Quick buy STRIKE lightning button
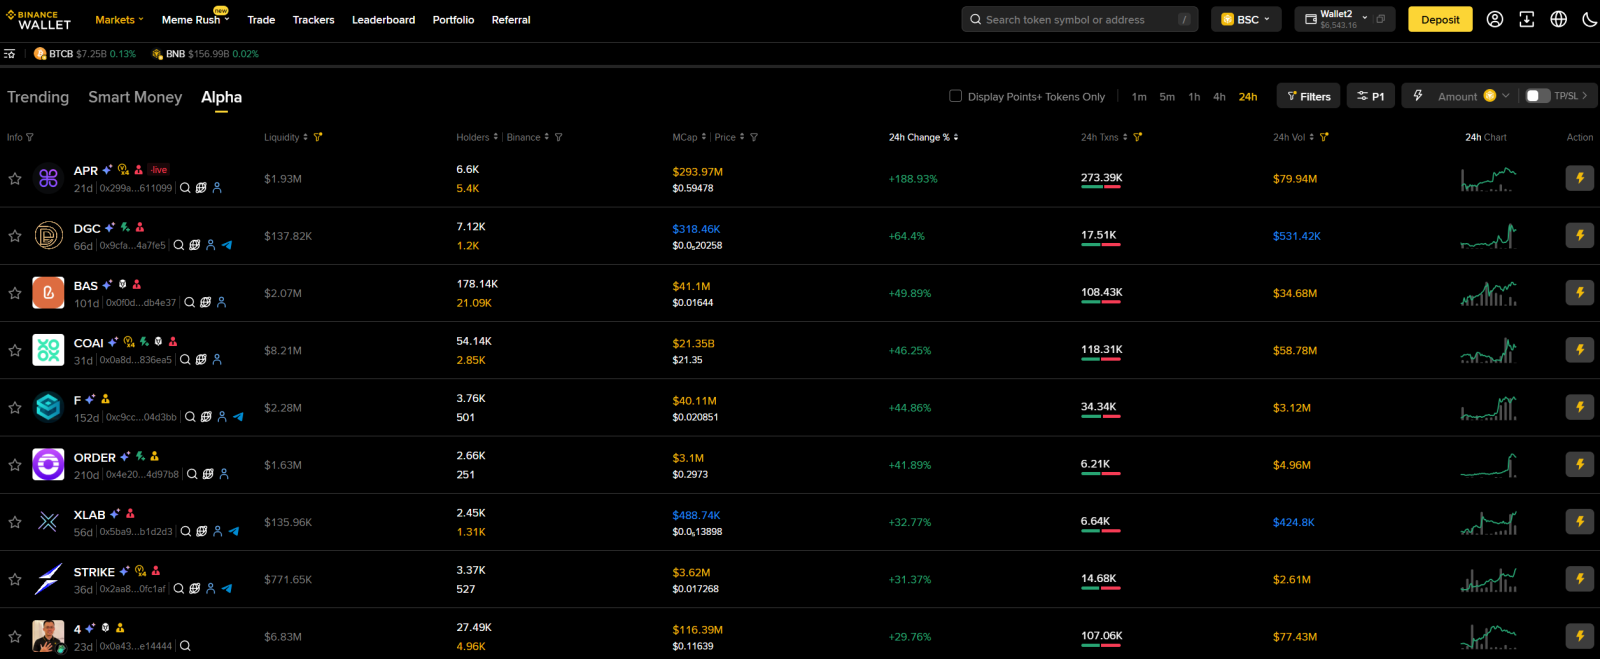This screenshot has width=1600, height=659. coord(1580,578)
